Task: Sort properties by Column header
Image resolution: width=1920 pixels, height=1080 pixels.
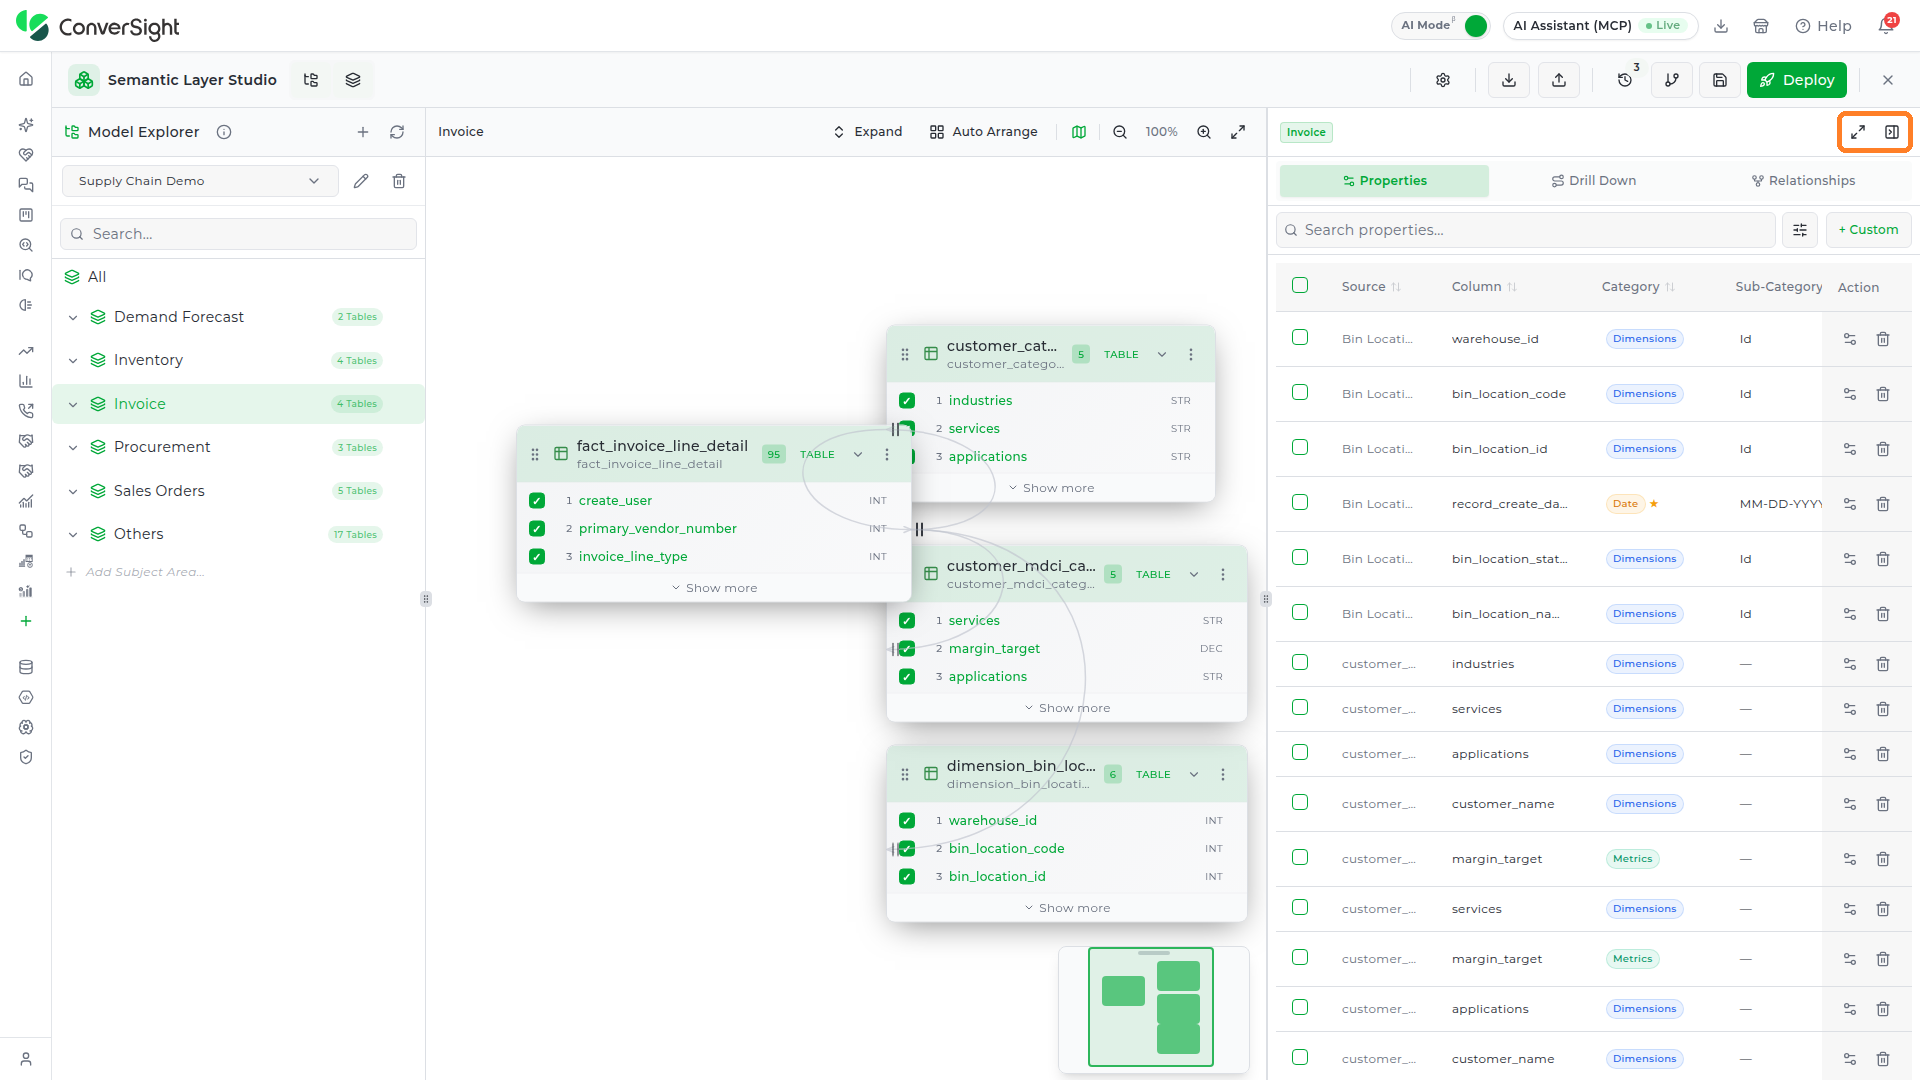Action: point(1484,287)
